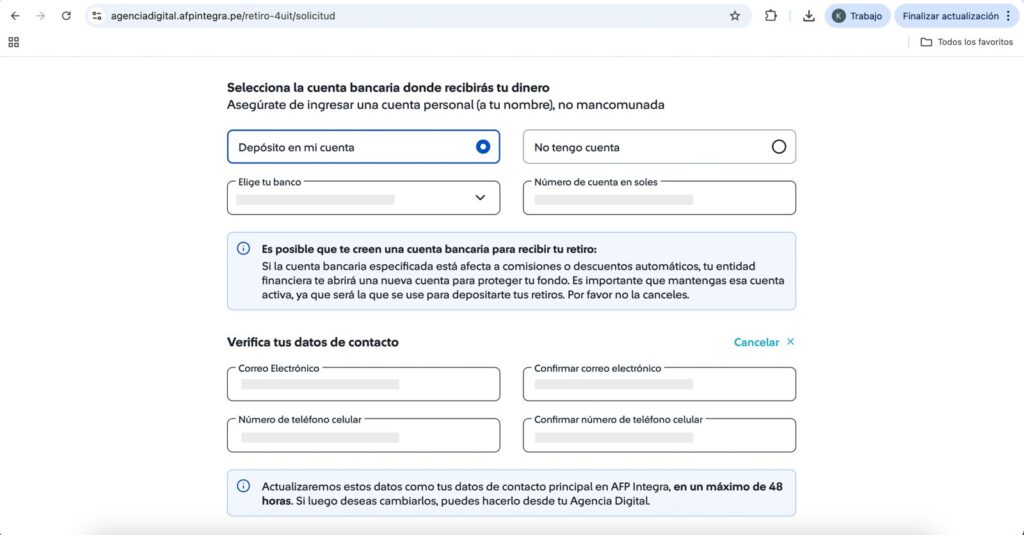Select Depósito en mi cuenta option
Viewport: 1024px width, 535px height.
364,147
